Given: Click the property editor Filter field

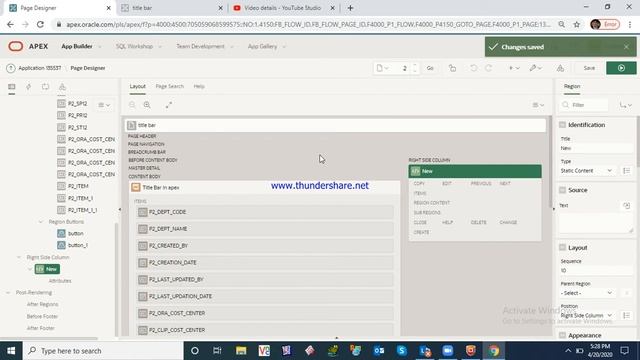Looking at the screenshot, I should (584, 105).
